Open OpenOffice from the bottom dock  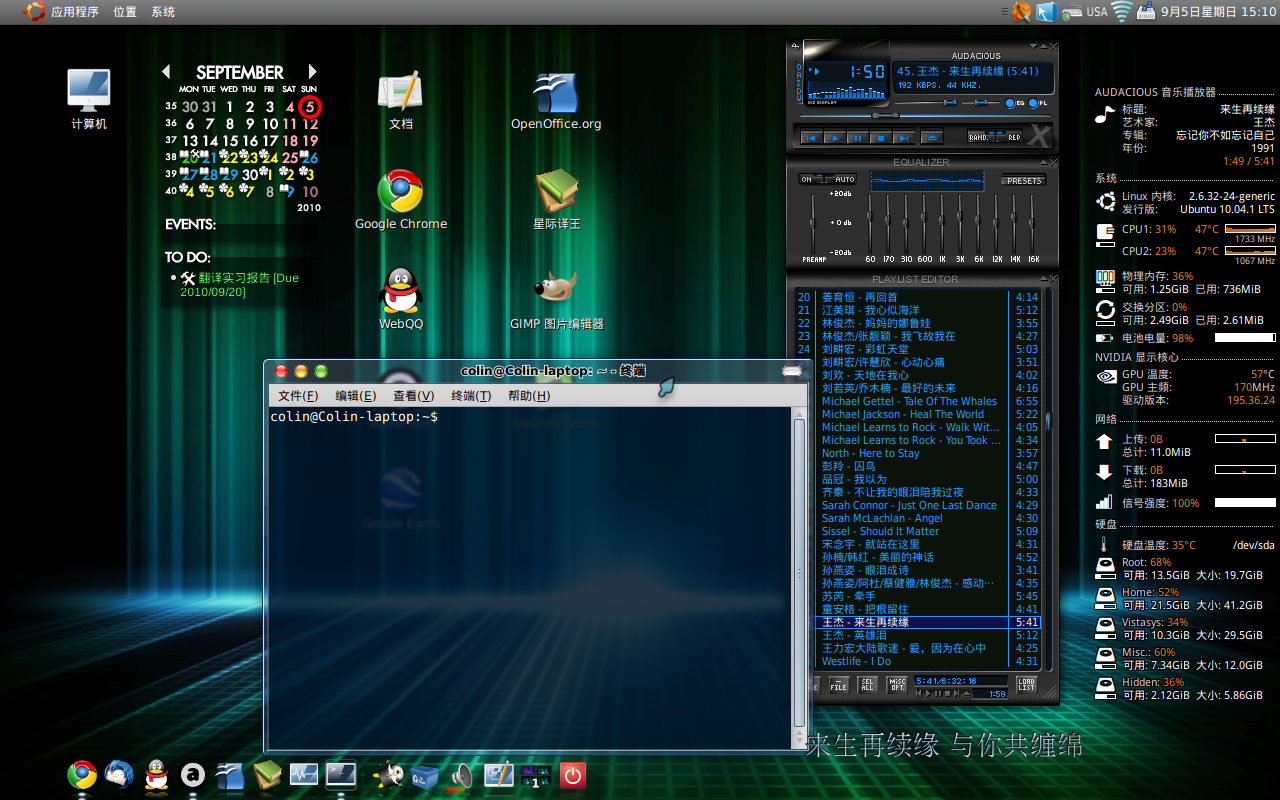(230, 774)
